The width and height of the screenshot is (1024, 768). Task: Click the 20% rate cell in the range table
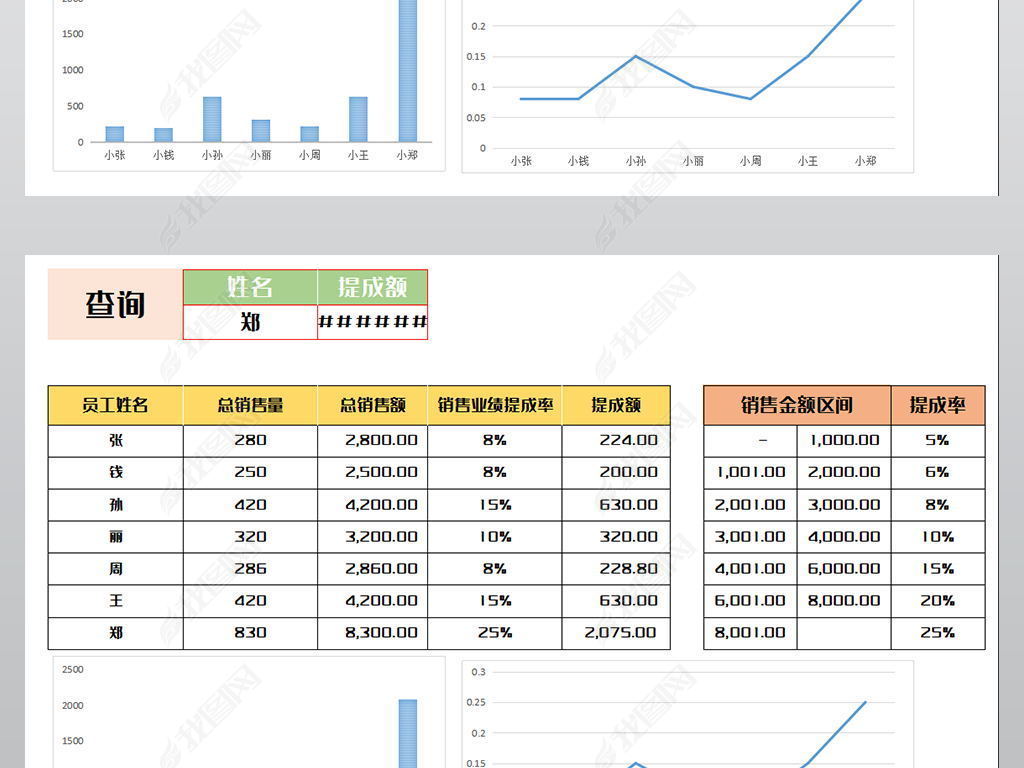click(x=937, y=601)
